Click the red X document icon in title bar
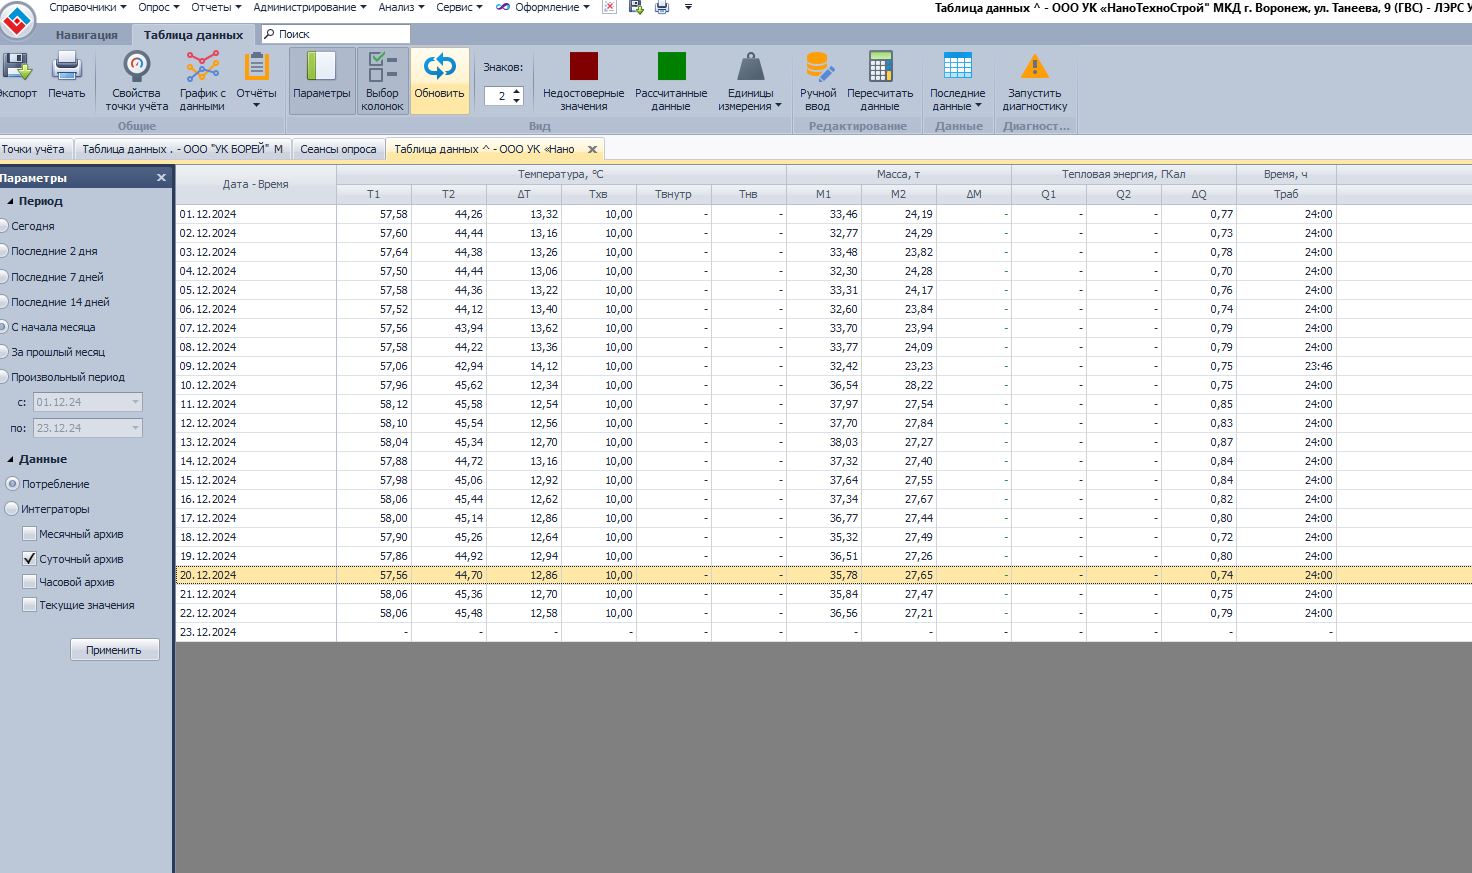 610,7
